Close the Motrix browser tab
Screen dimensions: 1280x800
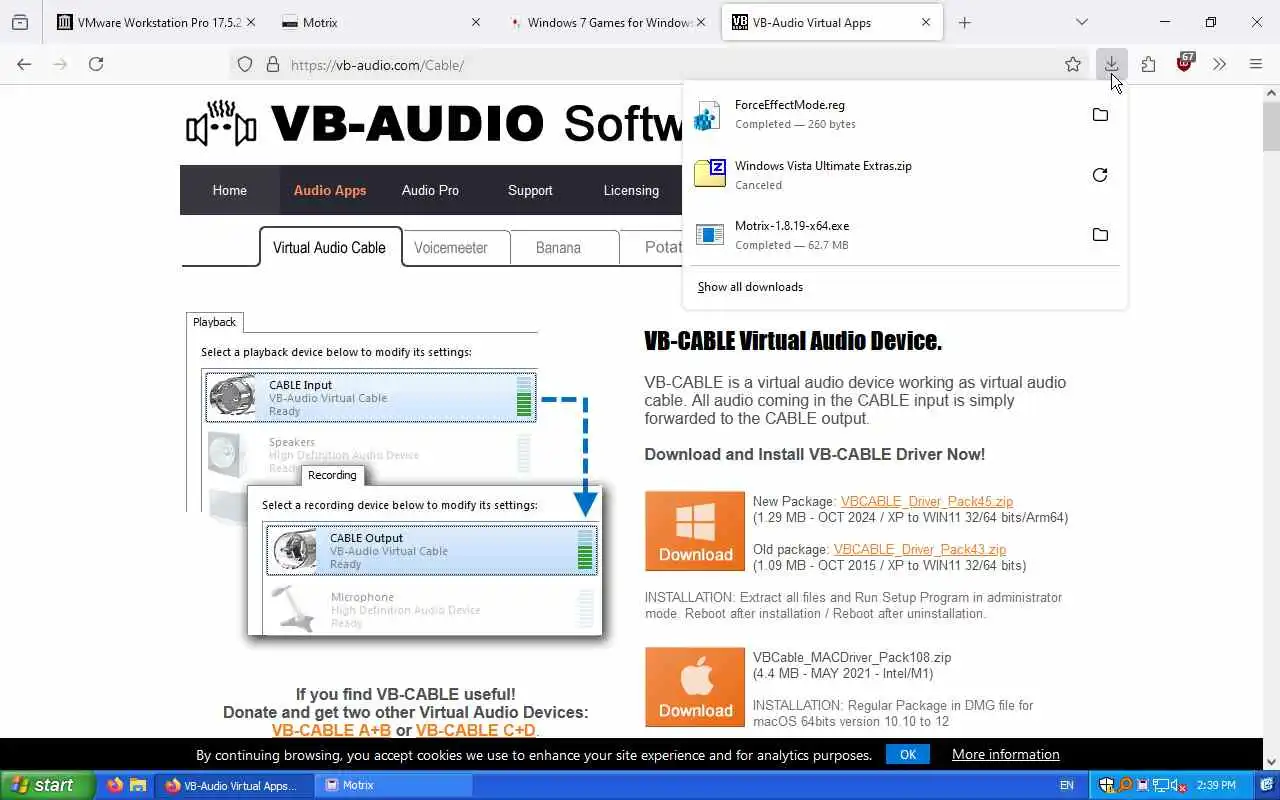pyautogui.click(x=475, y=22)
